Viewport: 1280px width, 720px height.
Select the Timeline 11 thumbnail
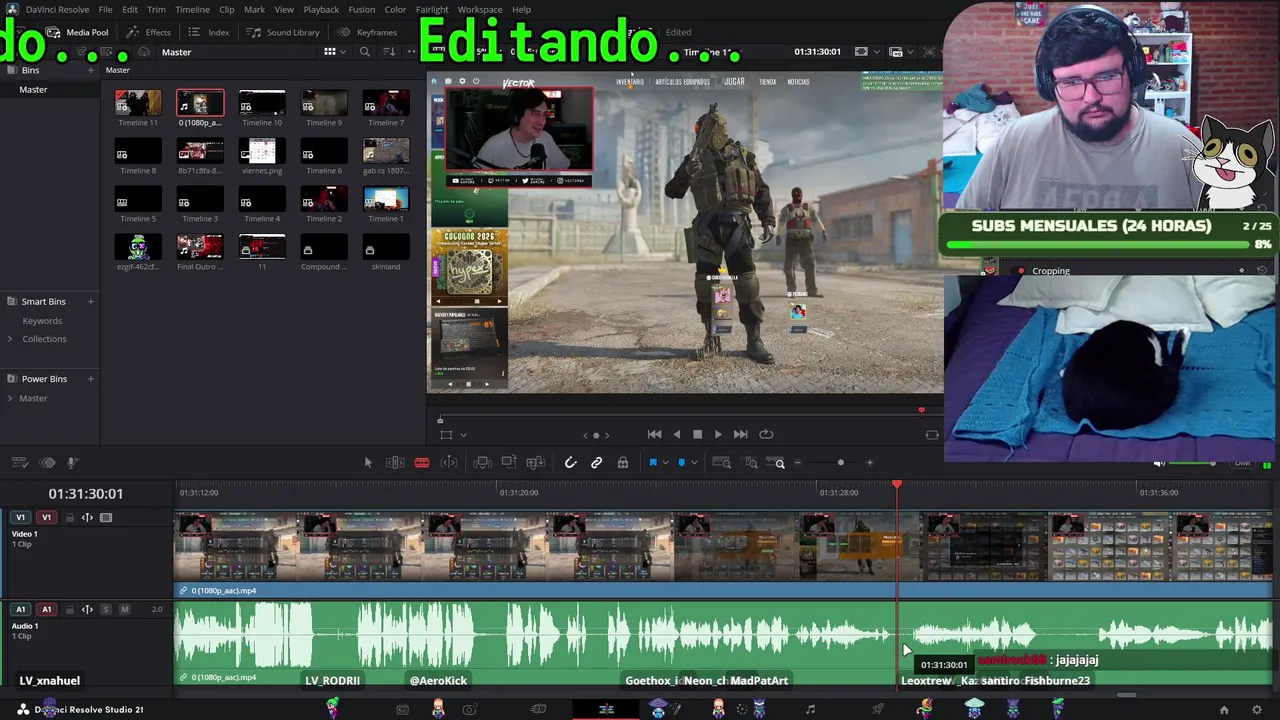click(138, 103)
